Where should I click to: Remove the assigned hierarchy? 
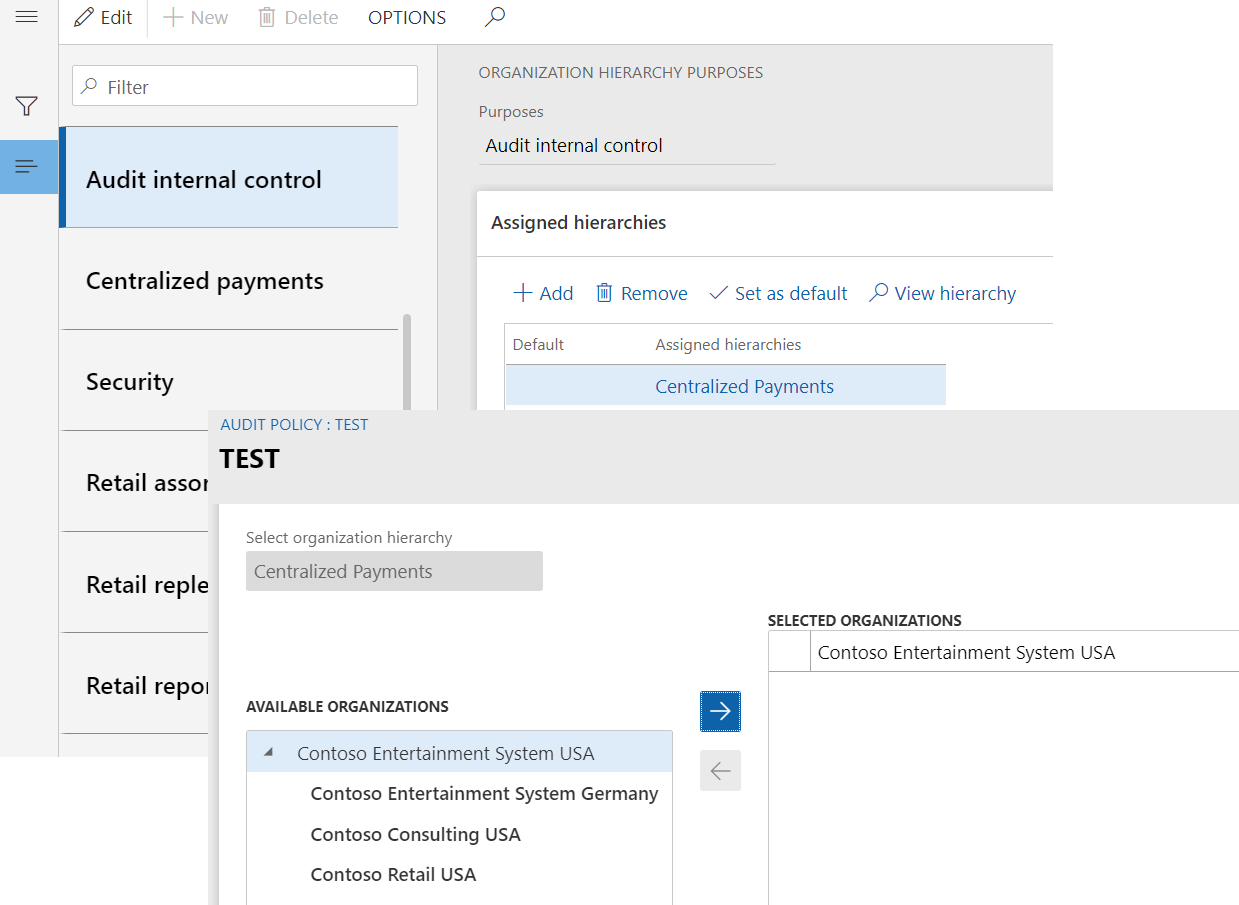(x=642, y=293)
